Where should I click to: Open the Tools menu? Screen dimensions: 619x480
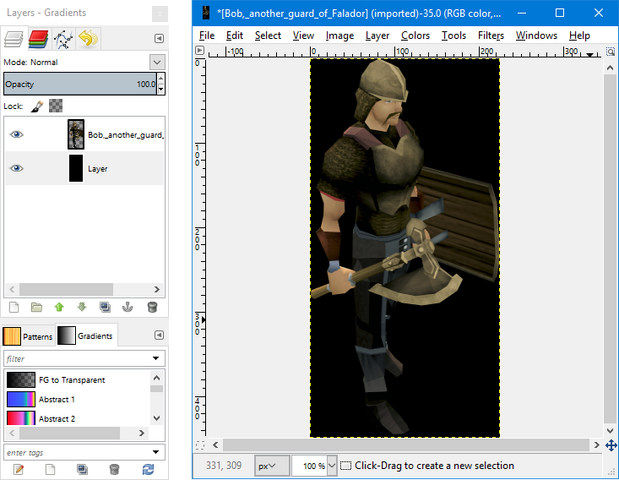coord(454,36)
